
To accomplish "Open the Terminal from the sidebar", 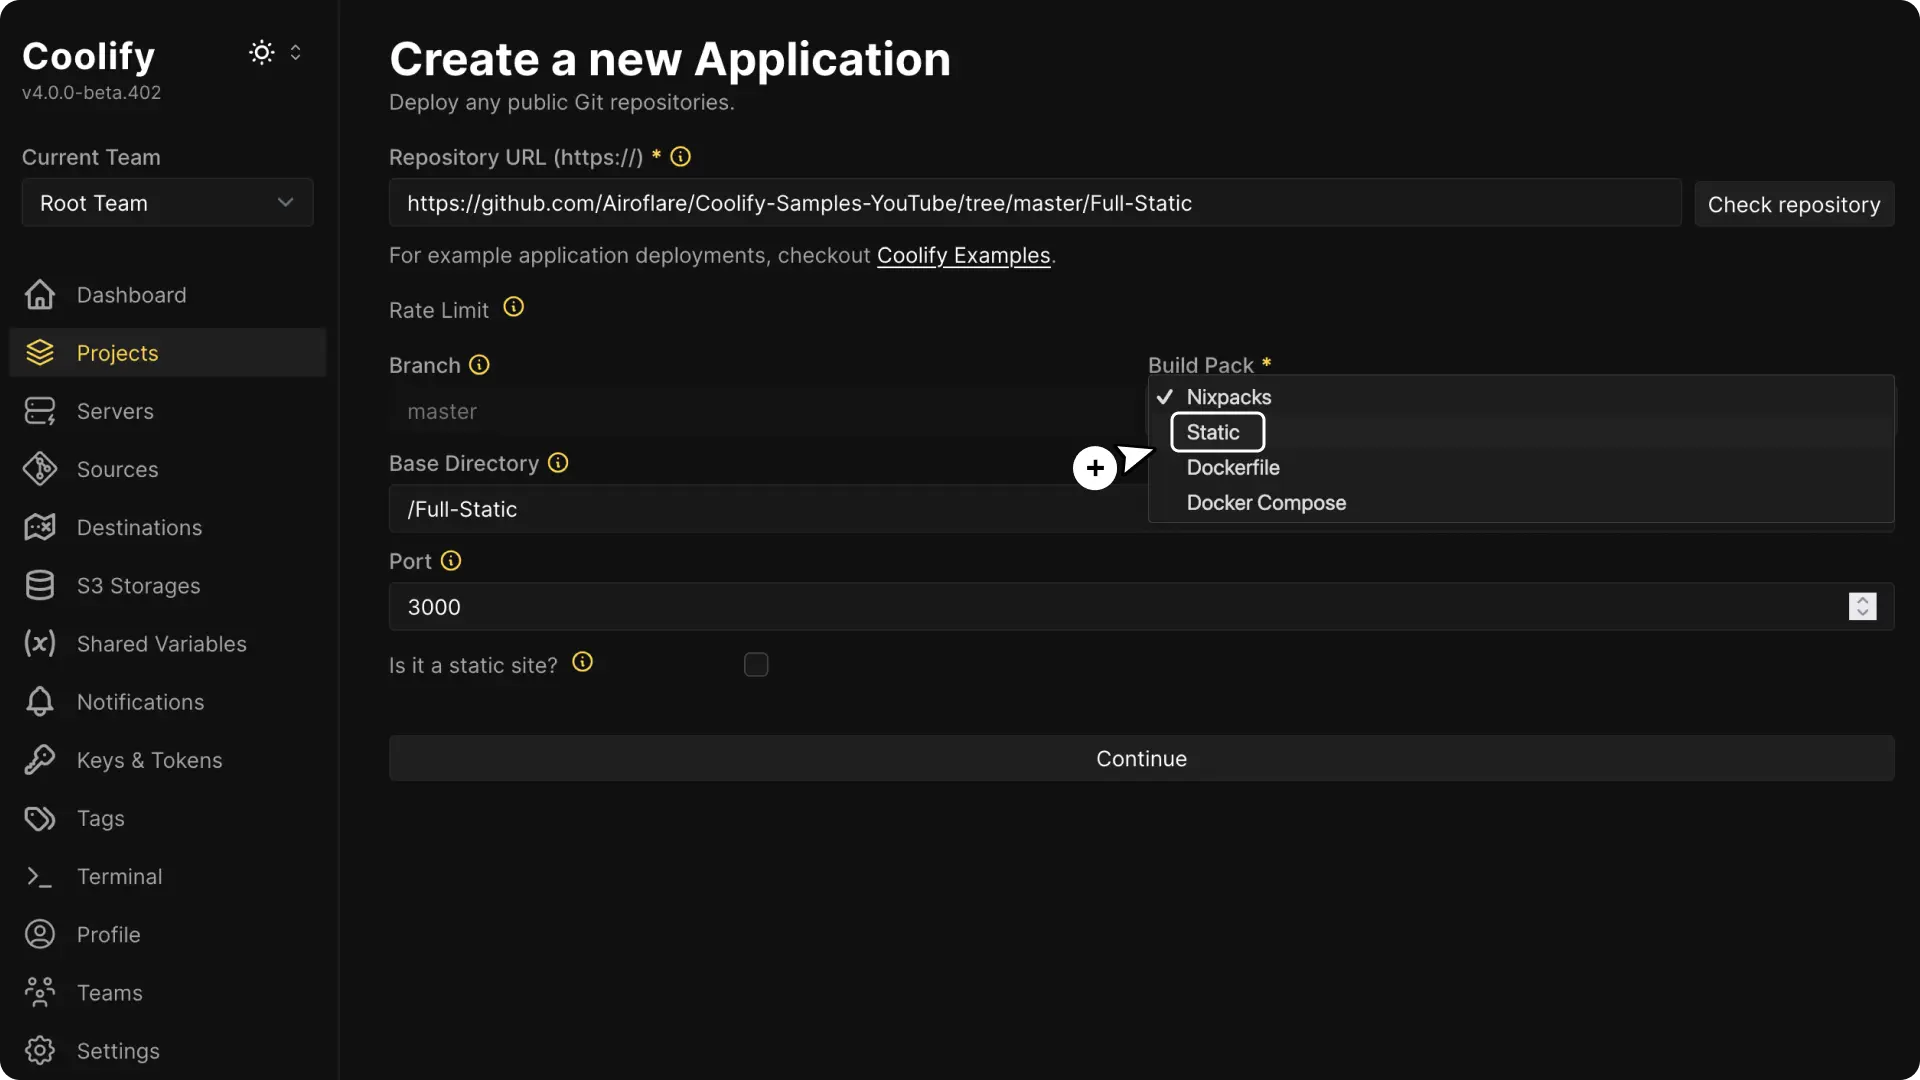I will tap(120, 876).
